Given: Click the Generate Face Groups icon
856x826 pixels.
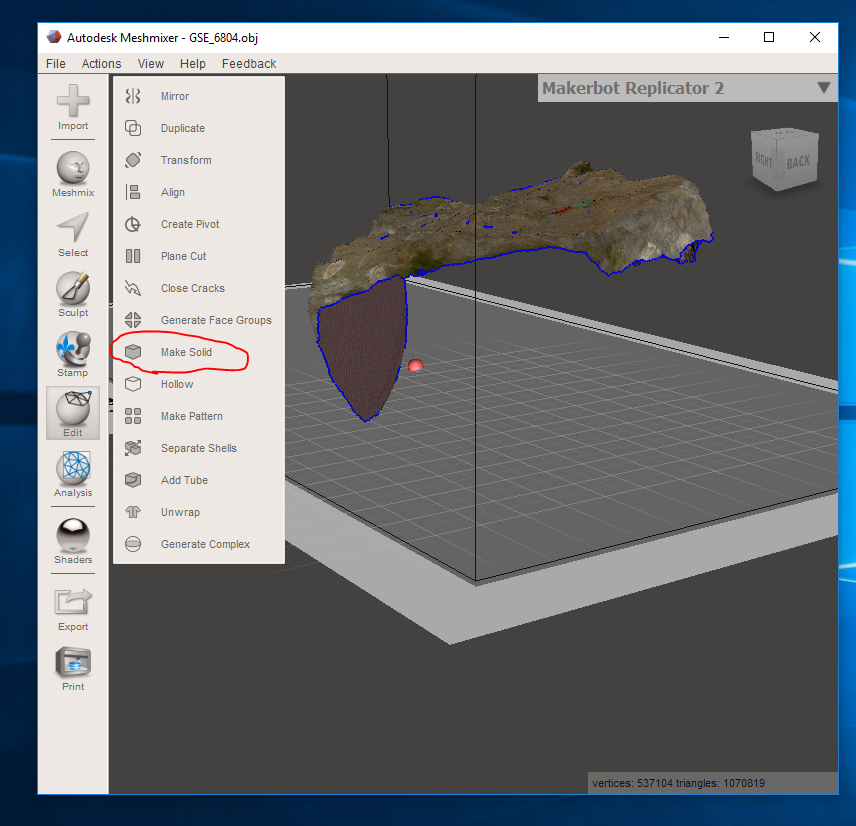Looking at the screenshot, I should pos(133,320).
